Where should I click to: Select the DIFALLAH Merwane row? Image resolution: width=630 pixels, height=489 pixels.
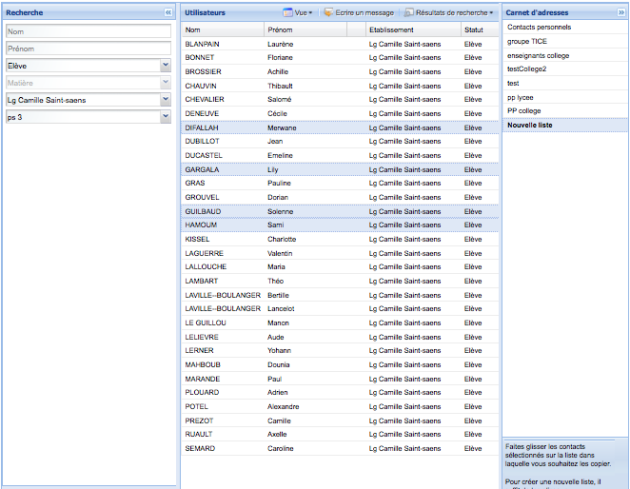coord(340,128)
